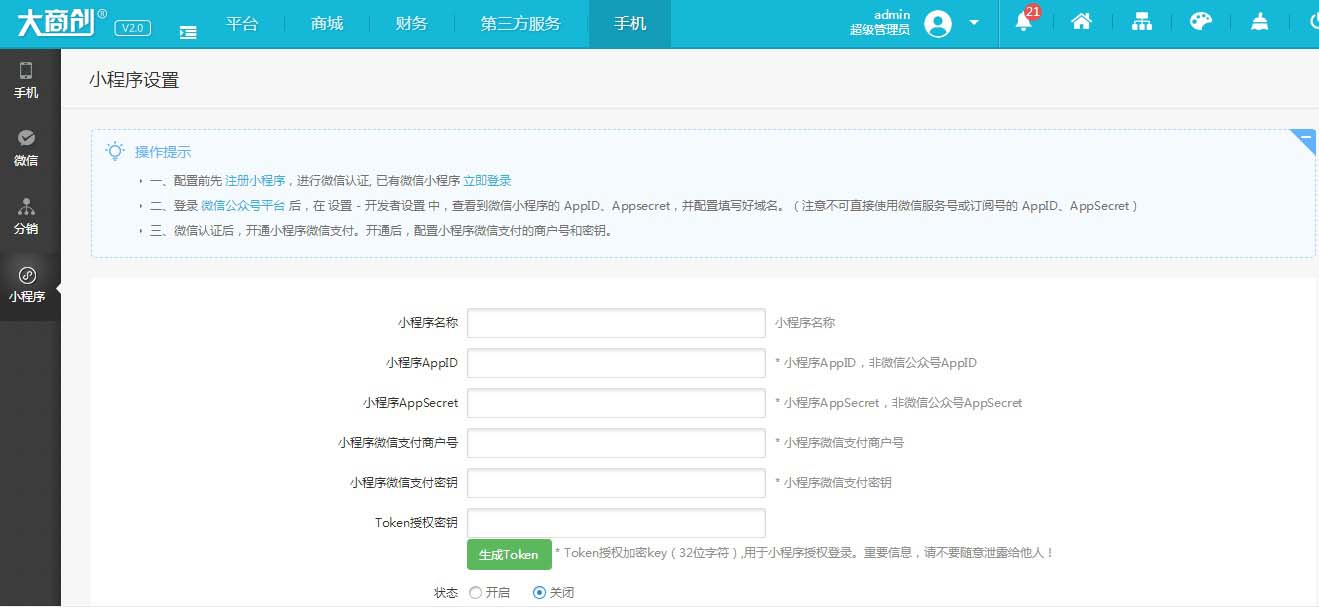Switch to the 商城 top tab
This screenshot has width=1319, height=611.
pyautogui.click(x=327, y=23)
